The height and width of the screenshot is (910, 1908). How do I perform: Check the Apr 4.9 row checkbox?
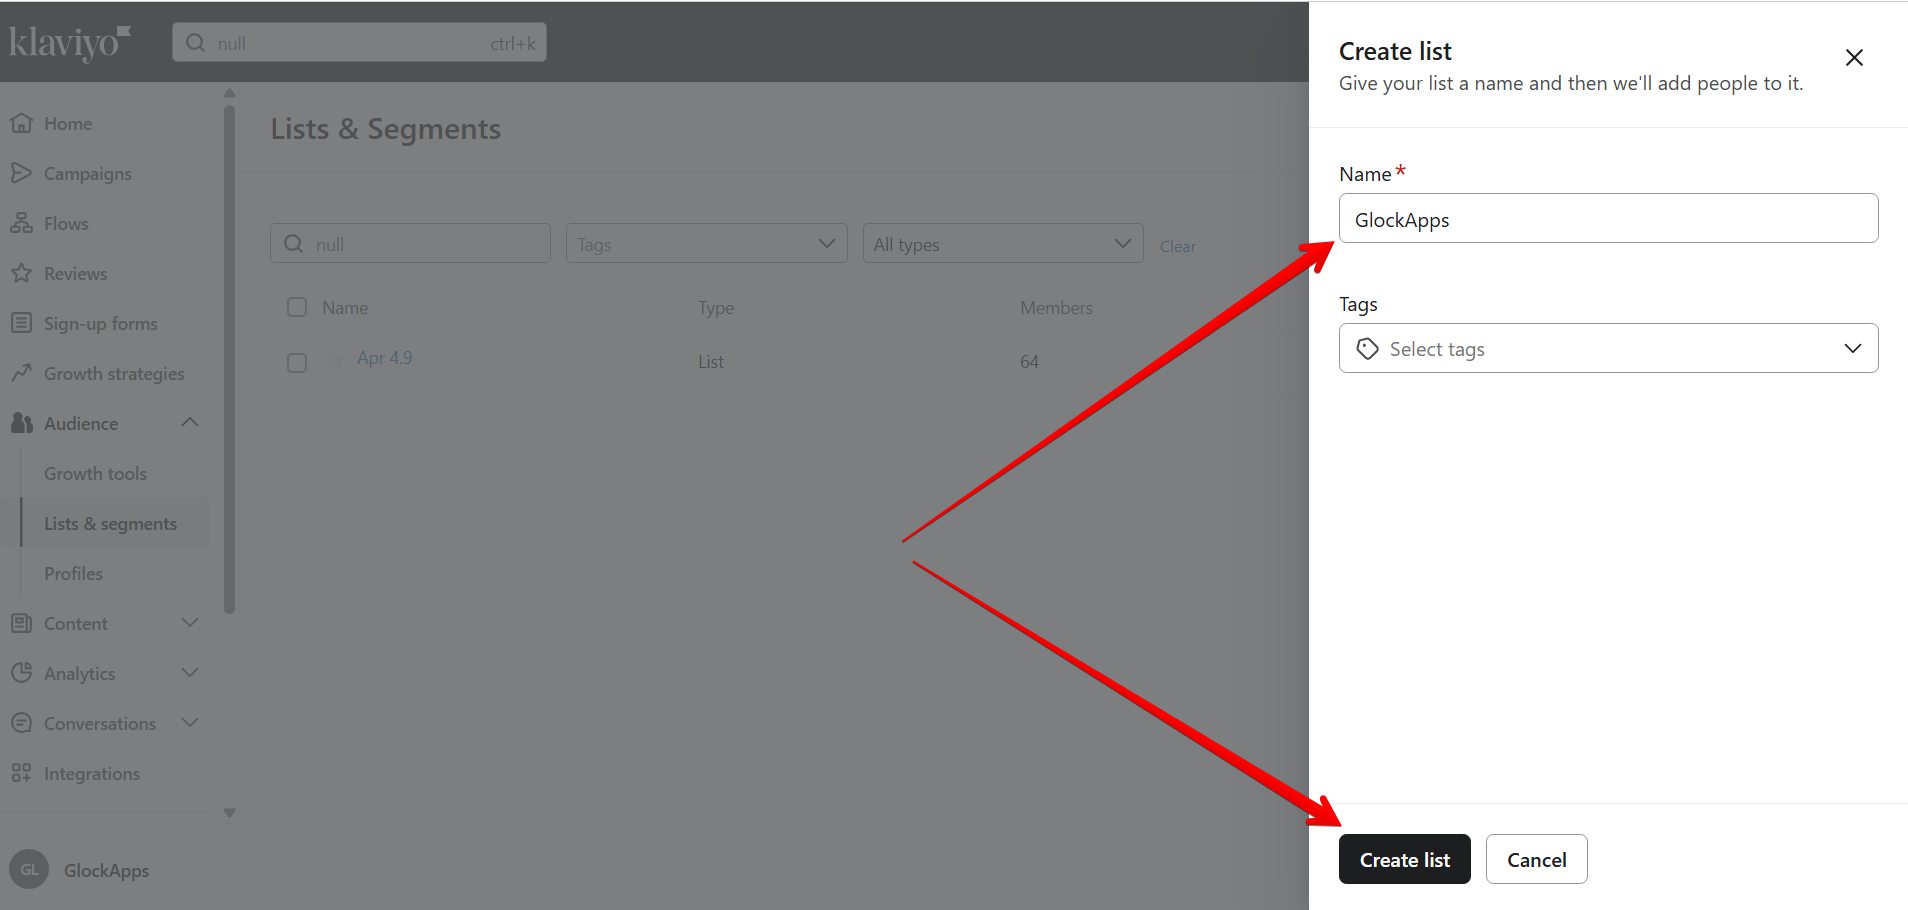coord(297,362)
